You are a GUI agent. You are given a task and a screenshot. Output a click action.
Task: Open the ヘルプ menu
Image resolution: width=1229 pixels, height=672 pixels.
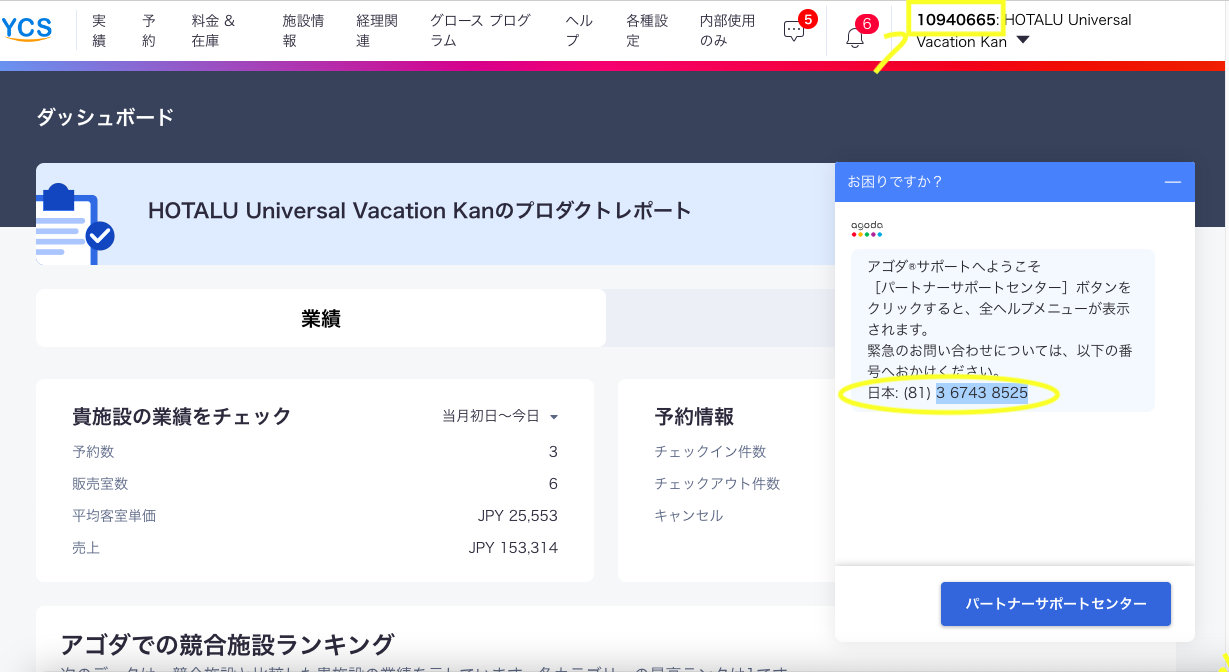[x=579, y=30]
